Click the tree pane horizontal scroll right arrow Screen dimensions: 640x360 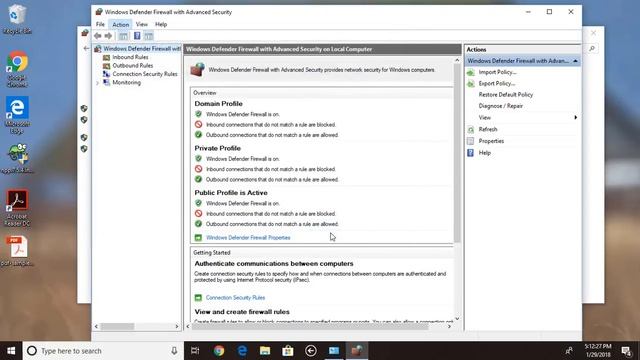[177, 327]
